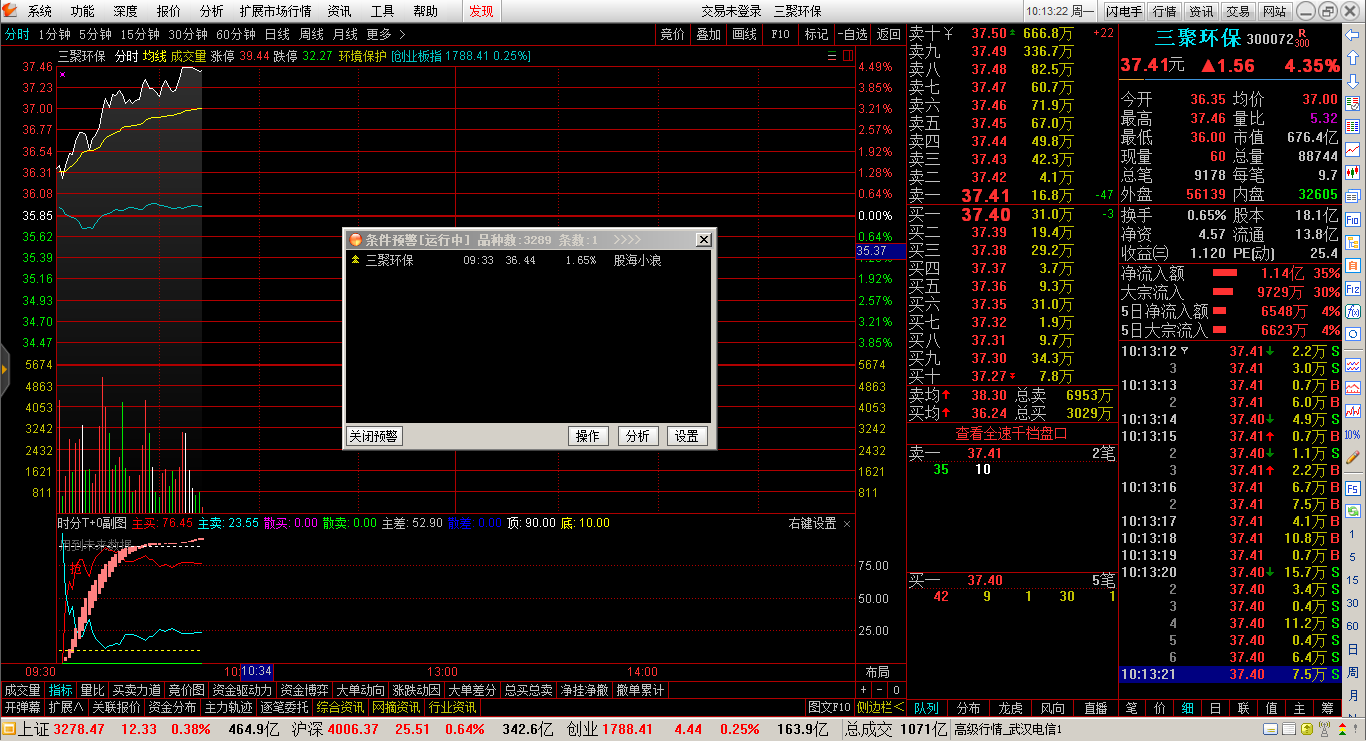This screenshot has width=1366, height=741.
Task: Select the 资金驱动力 indicator tab
Action: (242, 690)
